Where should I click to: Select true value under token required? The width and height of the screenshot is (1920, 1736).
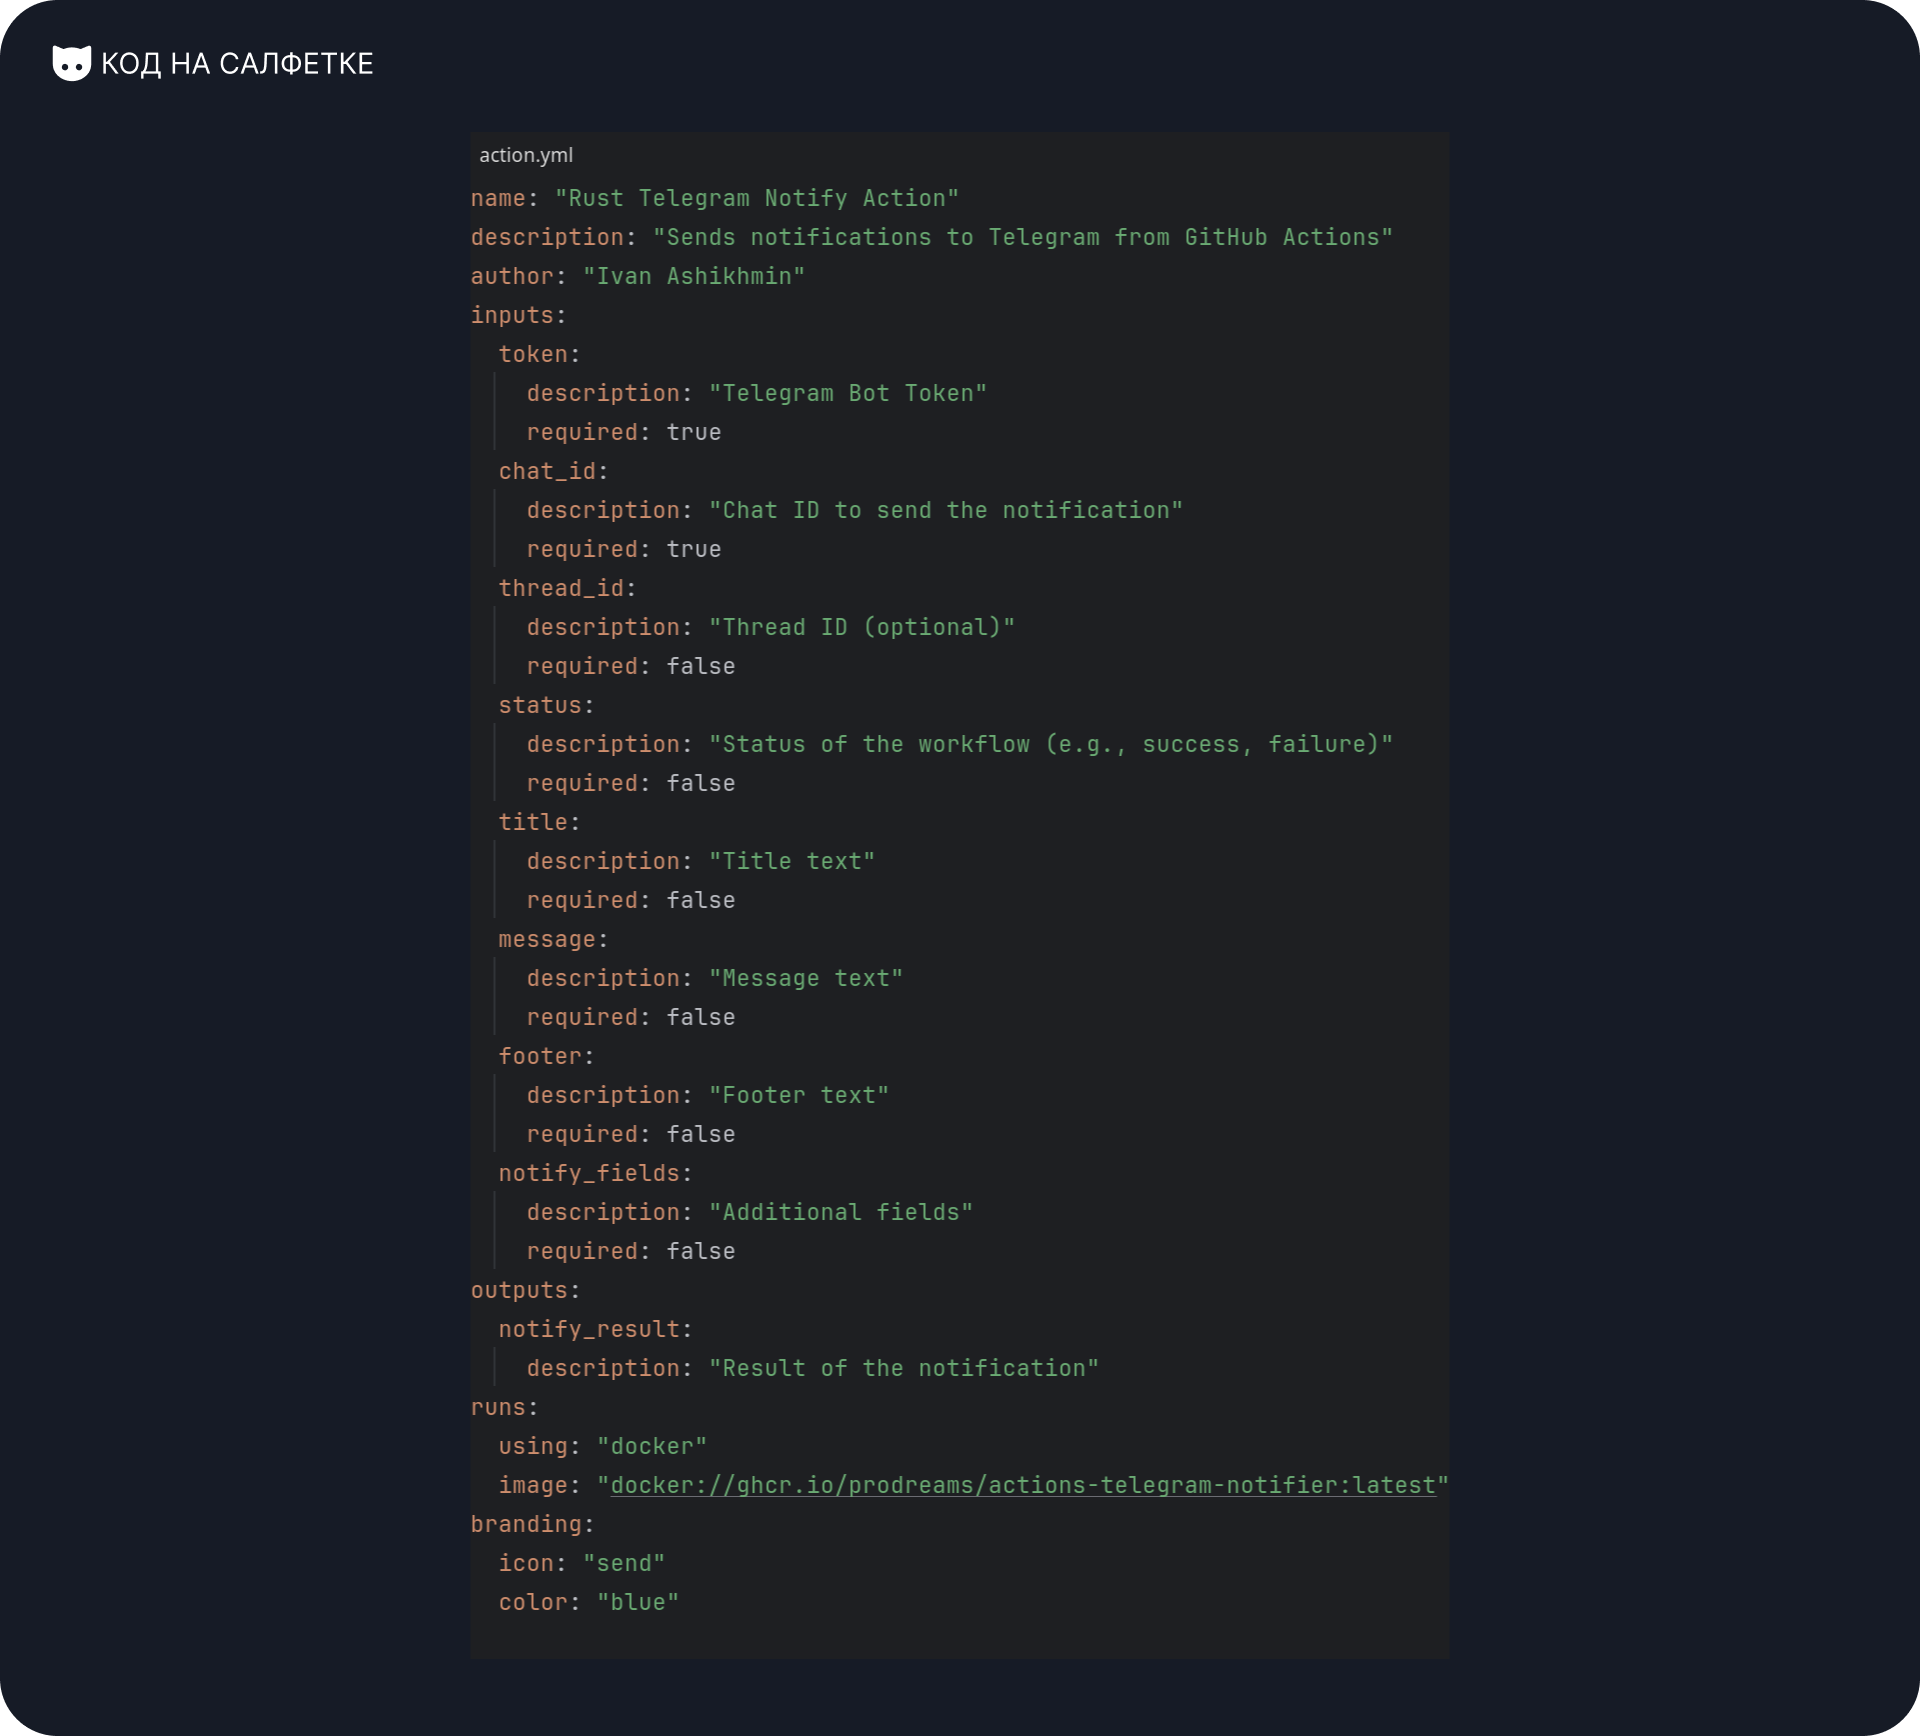[694, 432]
